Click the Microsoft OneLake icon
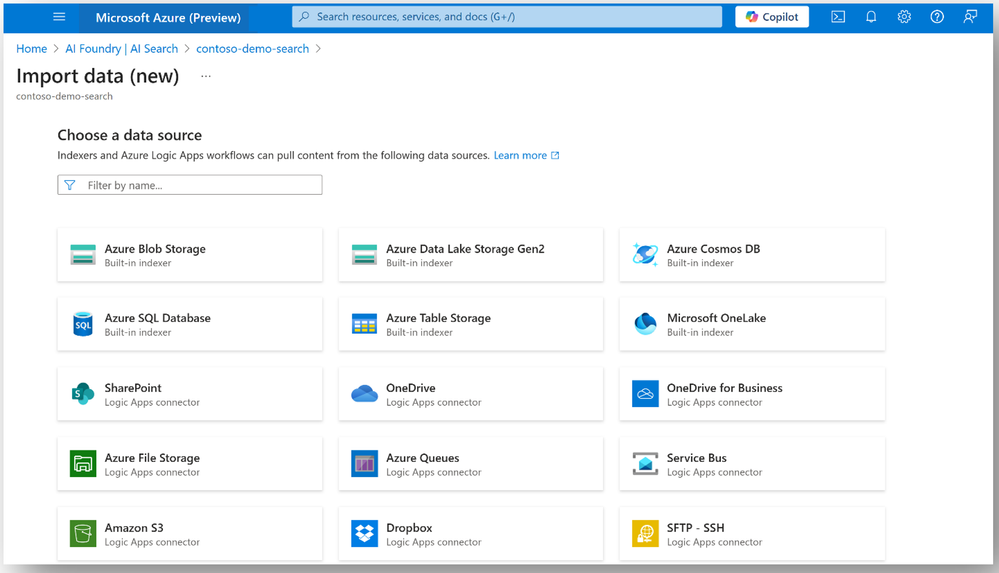 tap(645, 324)
